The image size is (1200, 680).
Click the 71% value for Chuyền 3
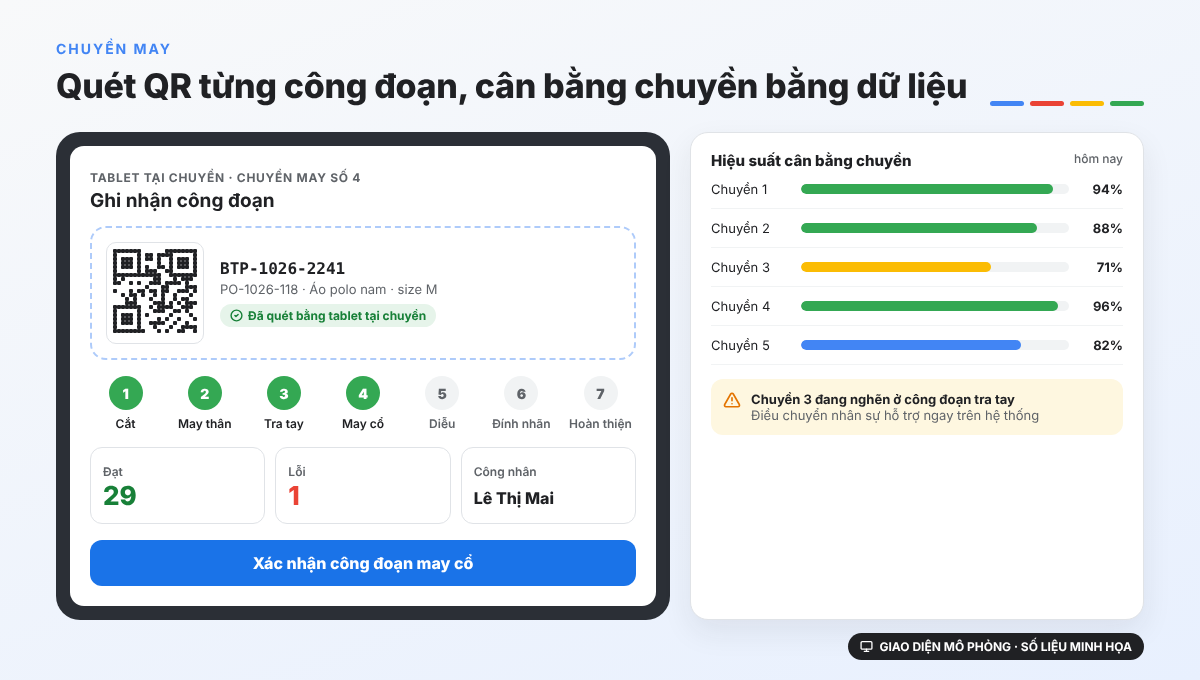coord(1108,267)
